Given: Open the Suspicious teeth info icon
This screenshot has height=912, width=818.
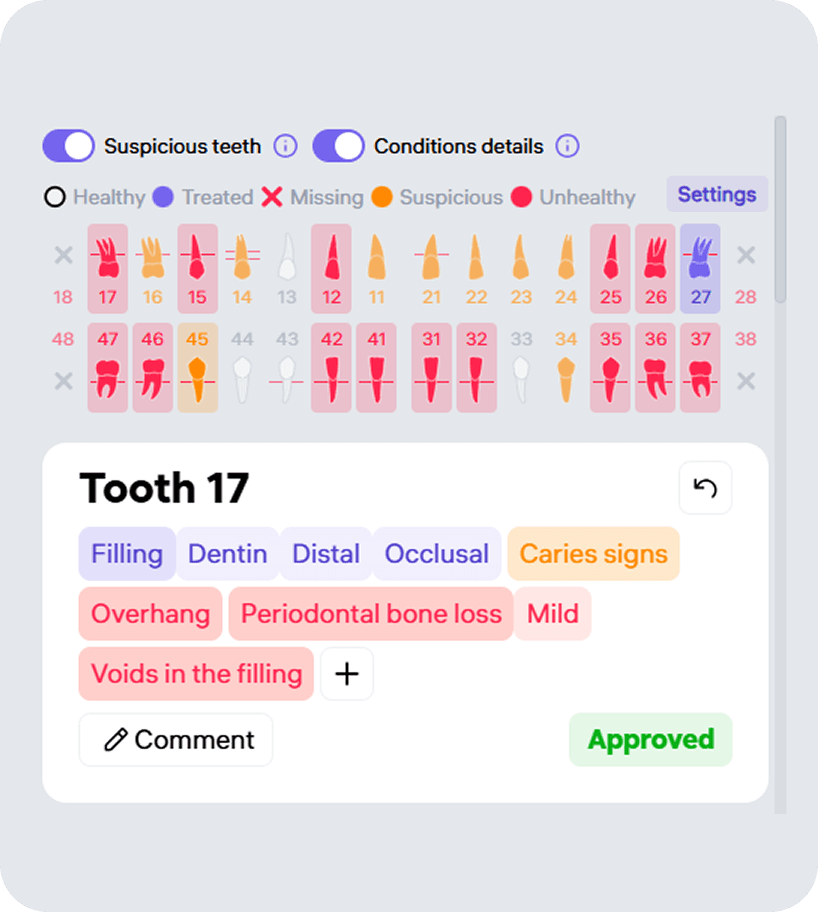Looking at the screenshot, I should click(x=286, y=146).
